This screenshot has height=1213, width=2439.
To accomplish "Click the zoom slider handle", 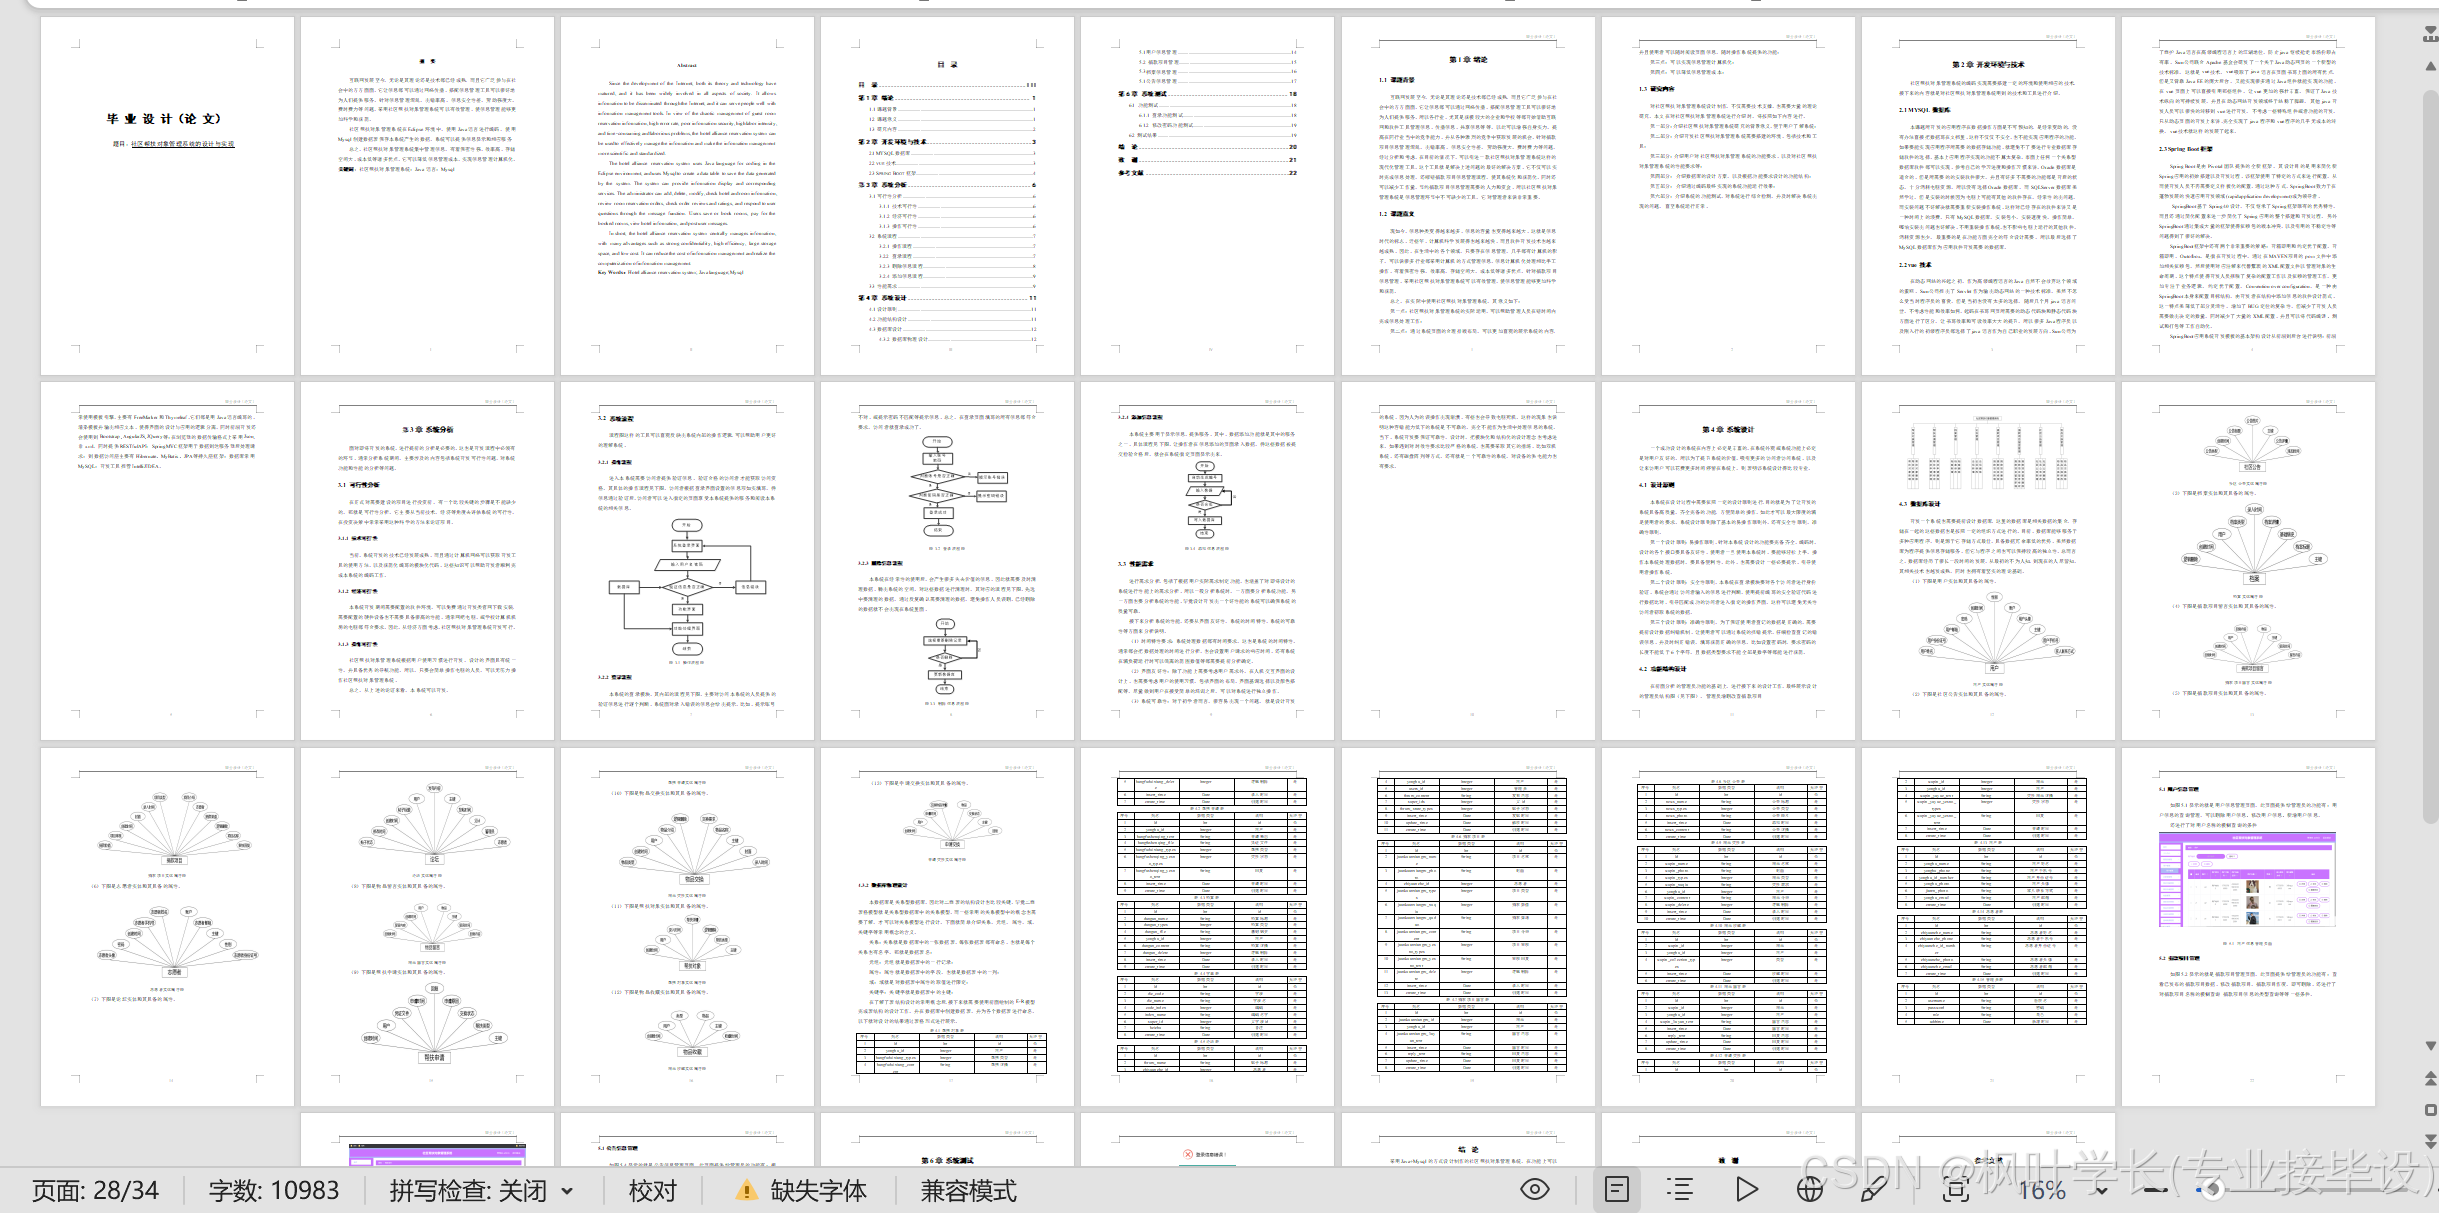I will coord(2213,1190).
